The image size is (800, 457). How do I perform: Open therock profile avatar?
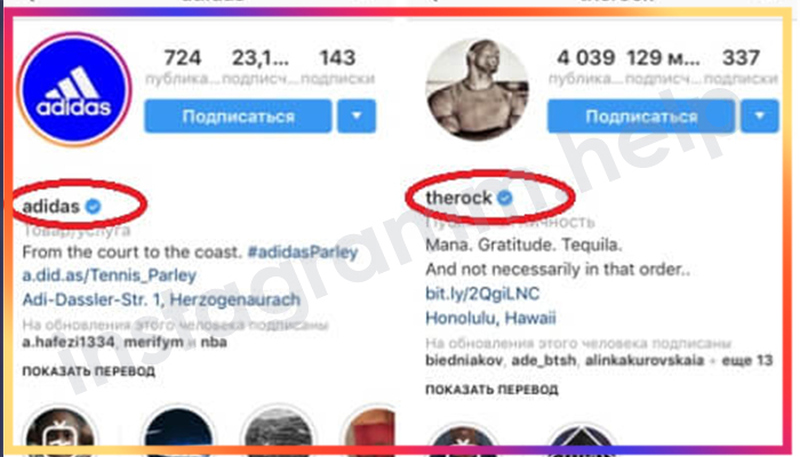pyautogui.click(x=477, y=89)
